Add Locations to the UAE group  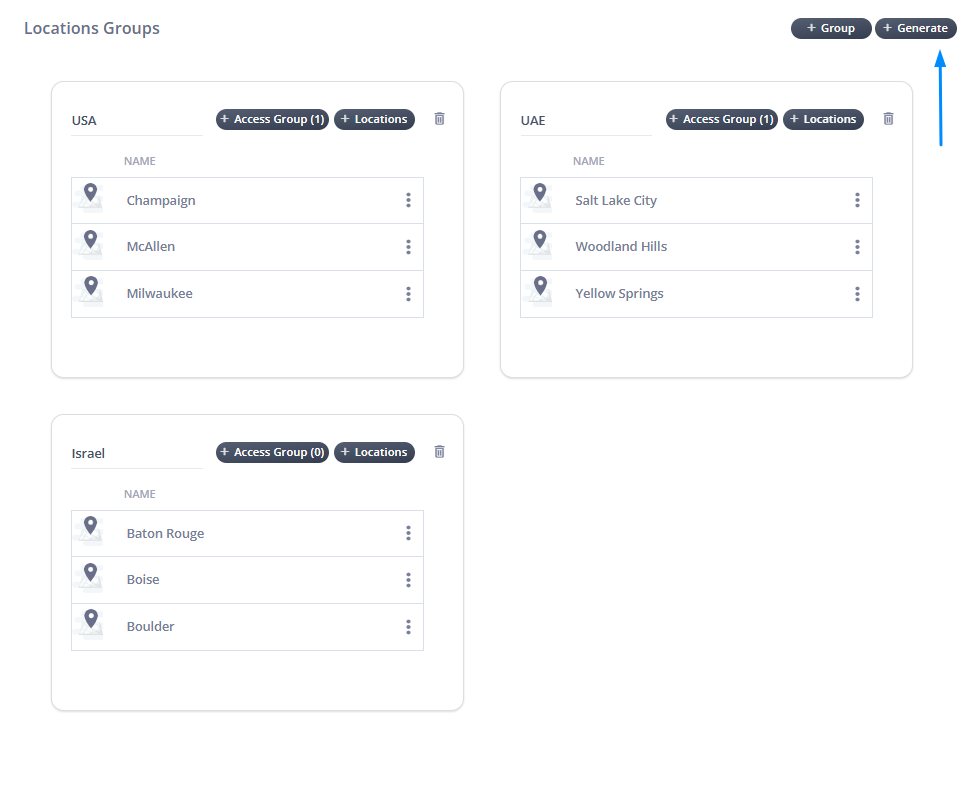click(x=822, y=119)
